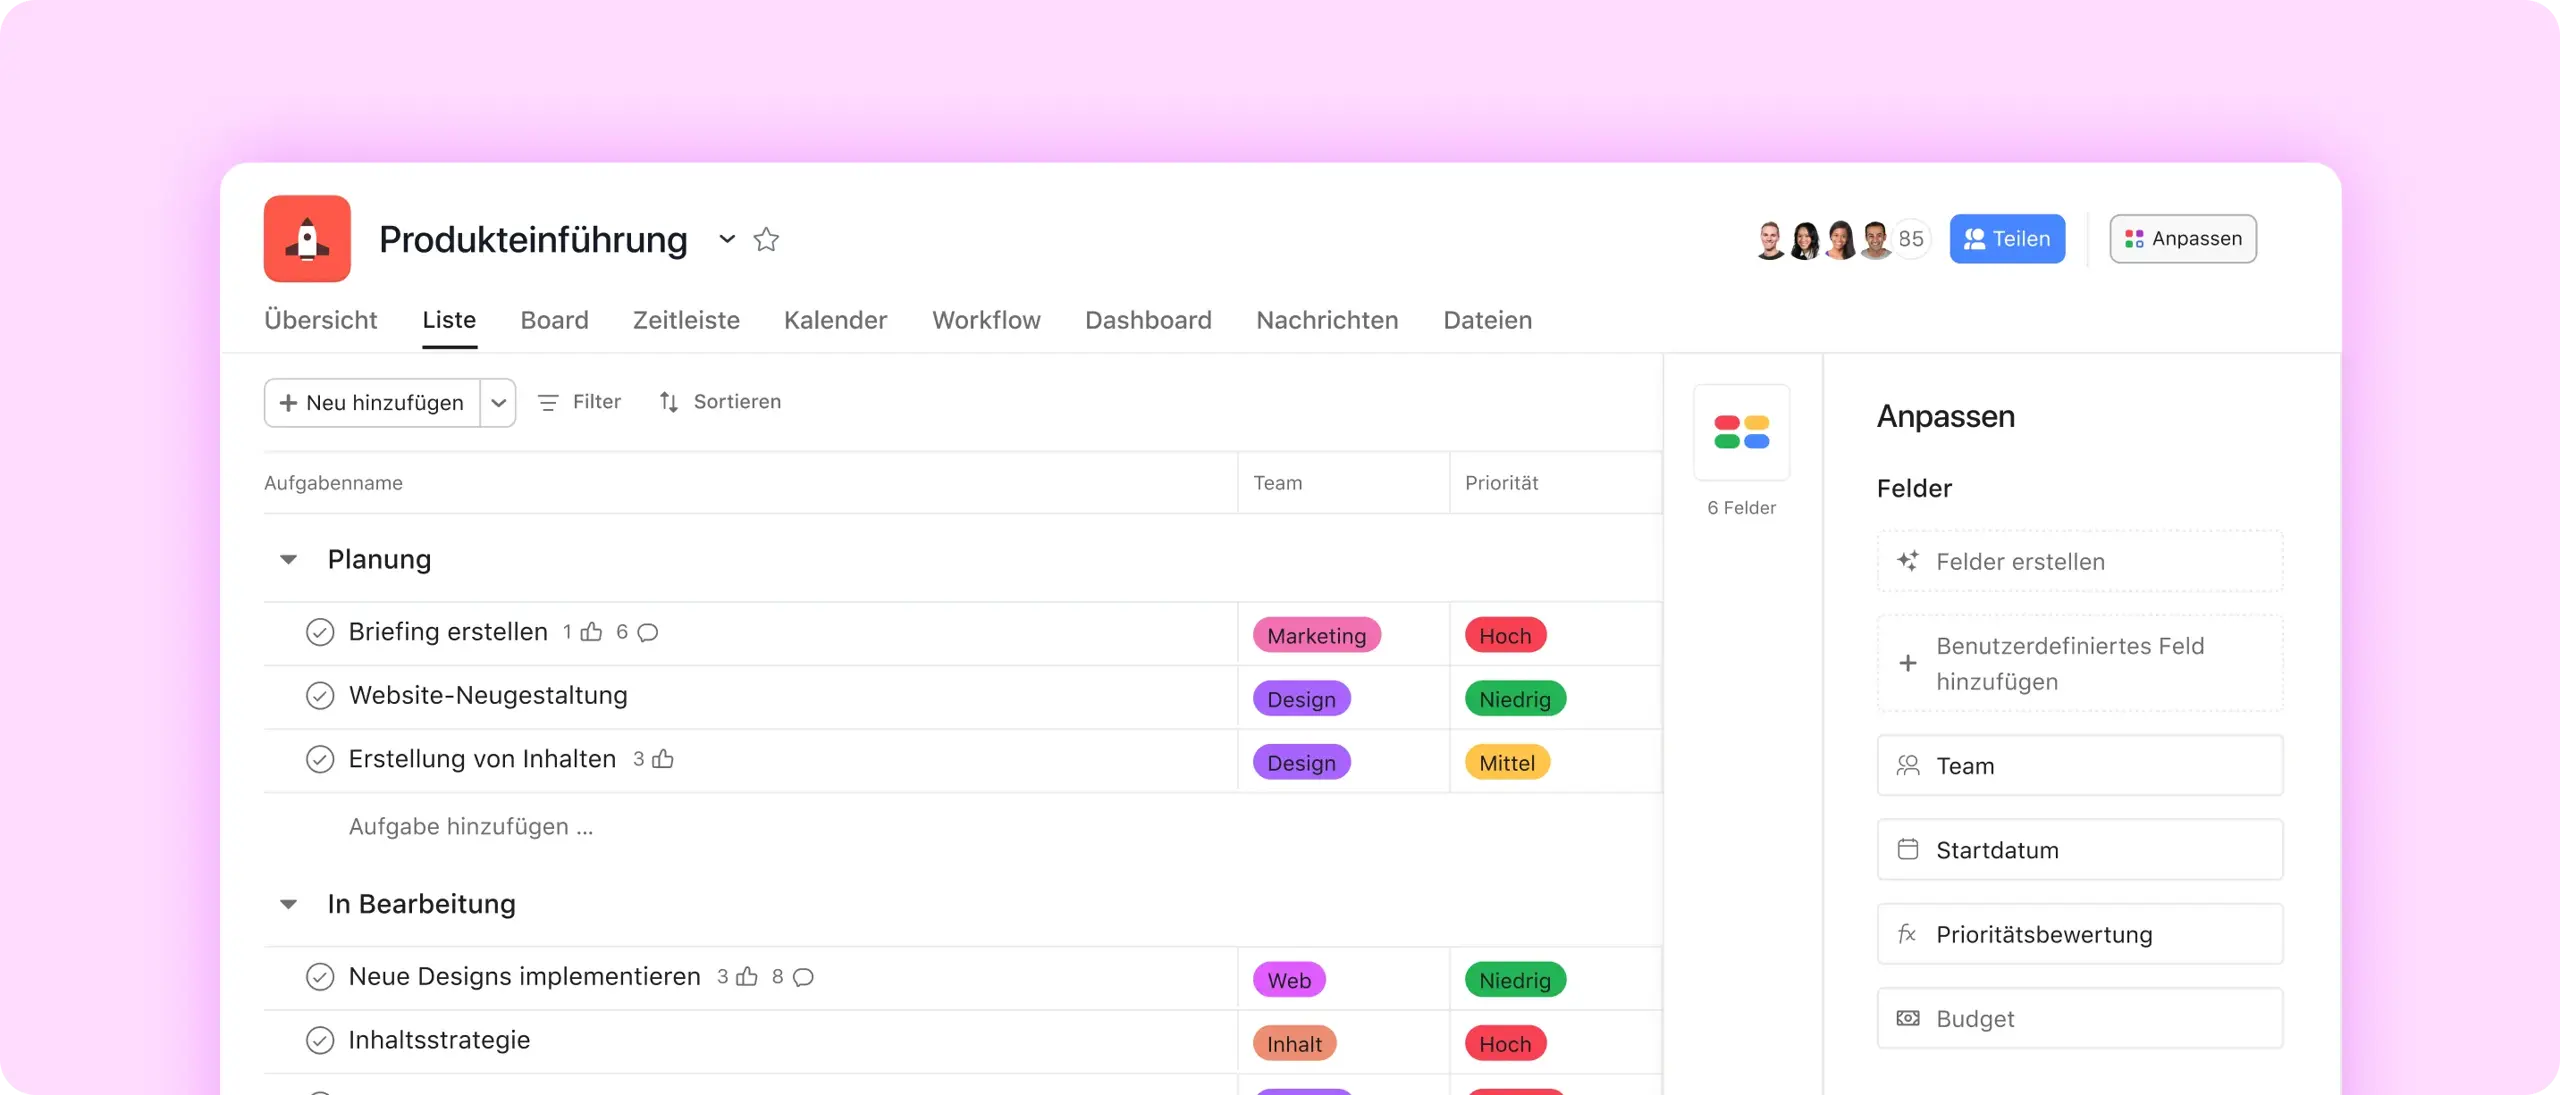Collapse the In Bearbeitung section
The width and height of the screenshot is (2560, 1095).
[288, 904]
